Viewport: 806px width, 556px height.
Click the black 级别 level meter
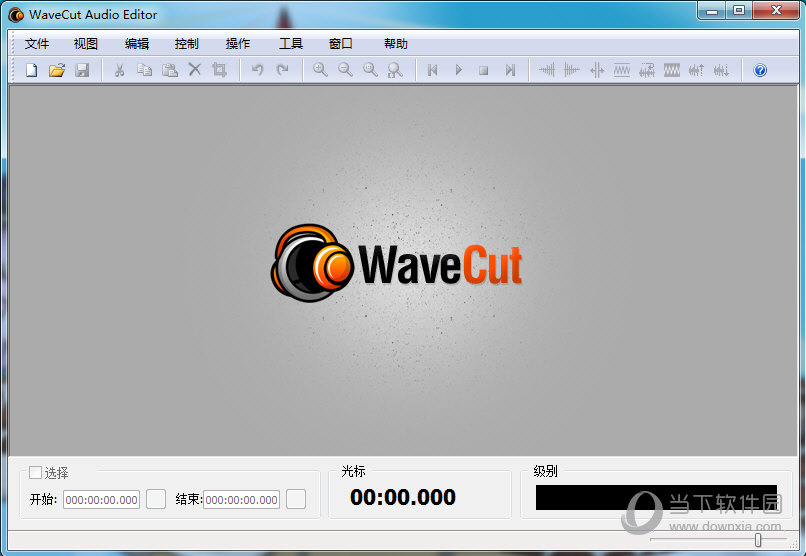pos(656,497)
